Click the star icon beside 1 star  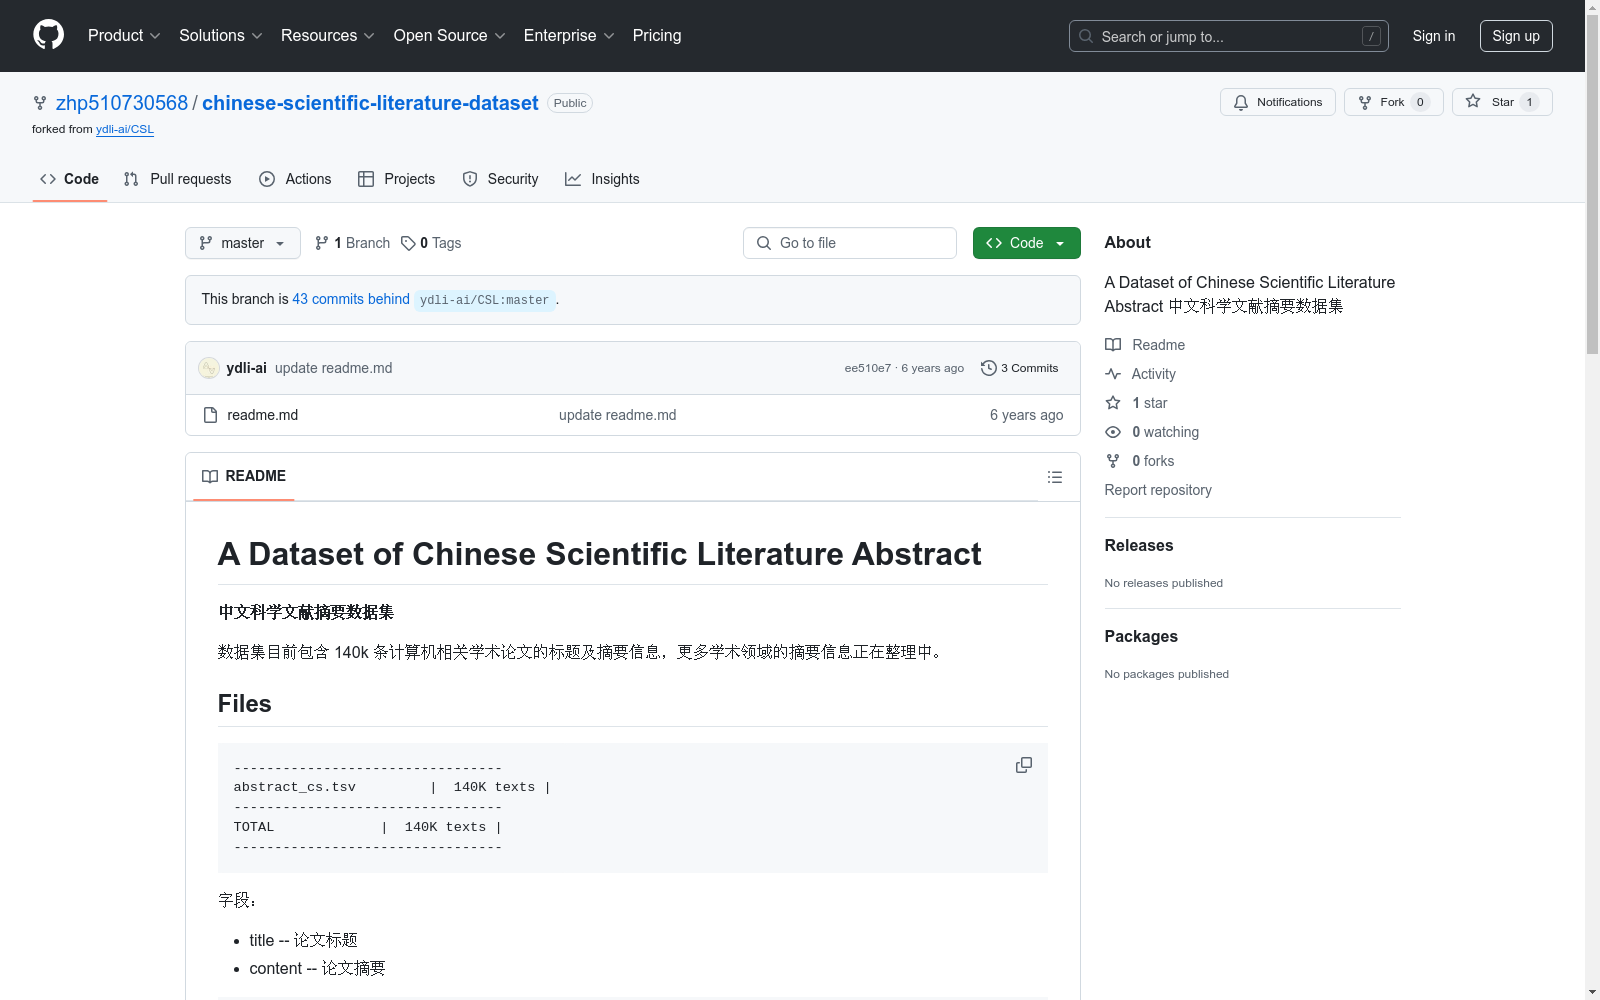click(x=1113, y=403)
